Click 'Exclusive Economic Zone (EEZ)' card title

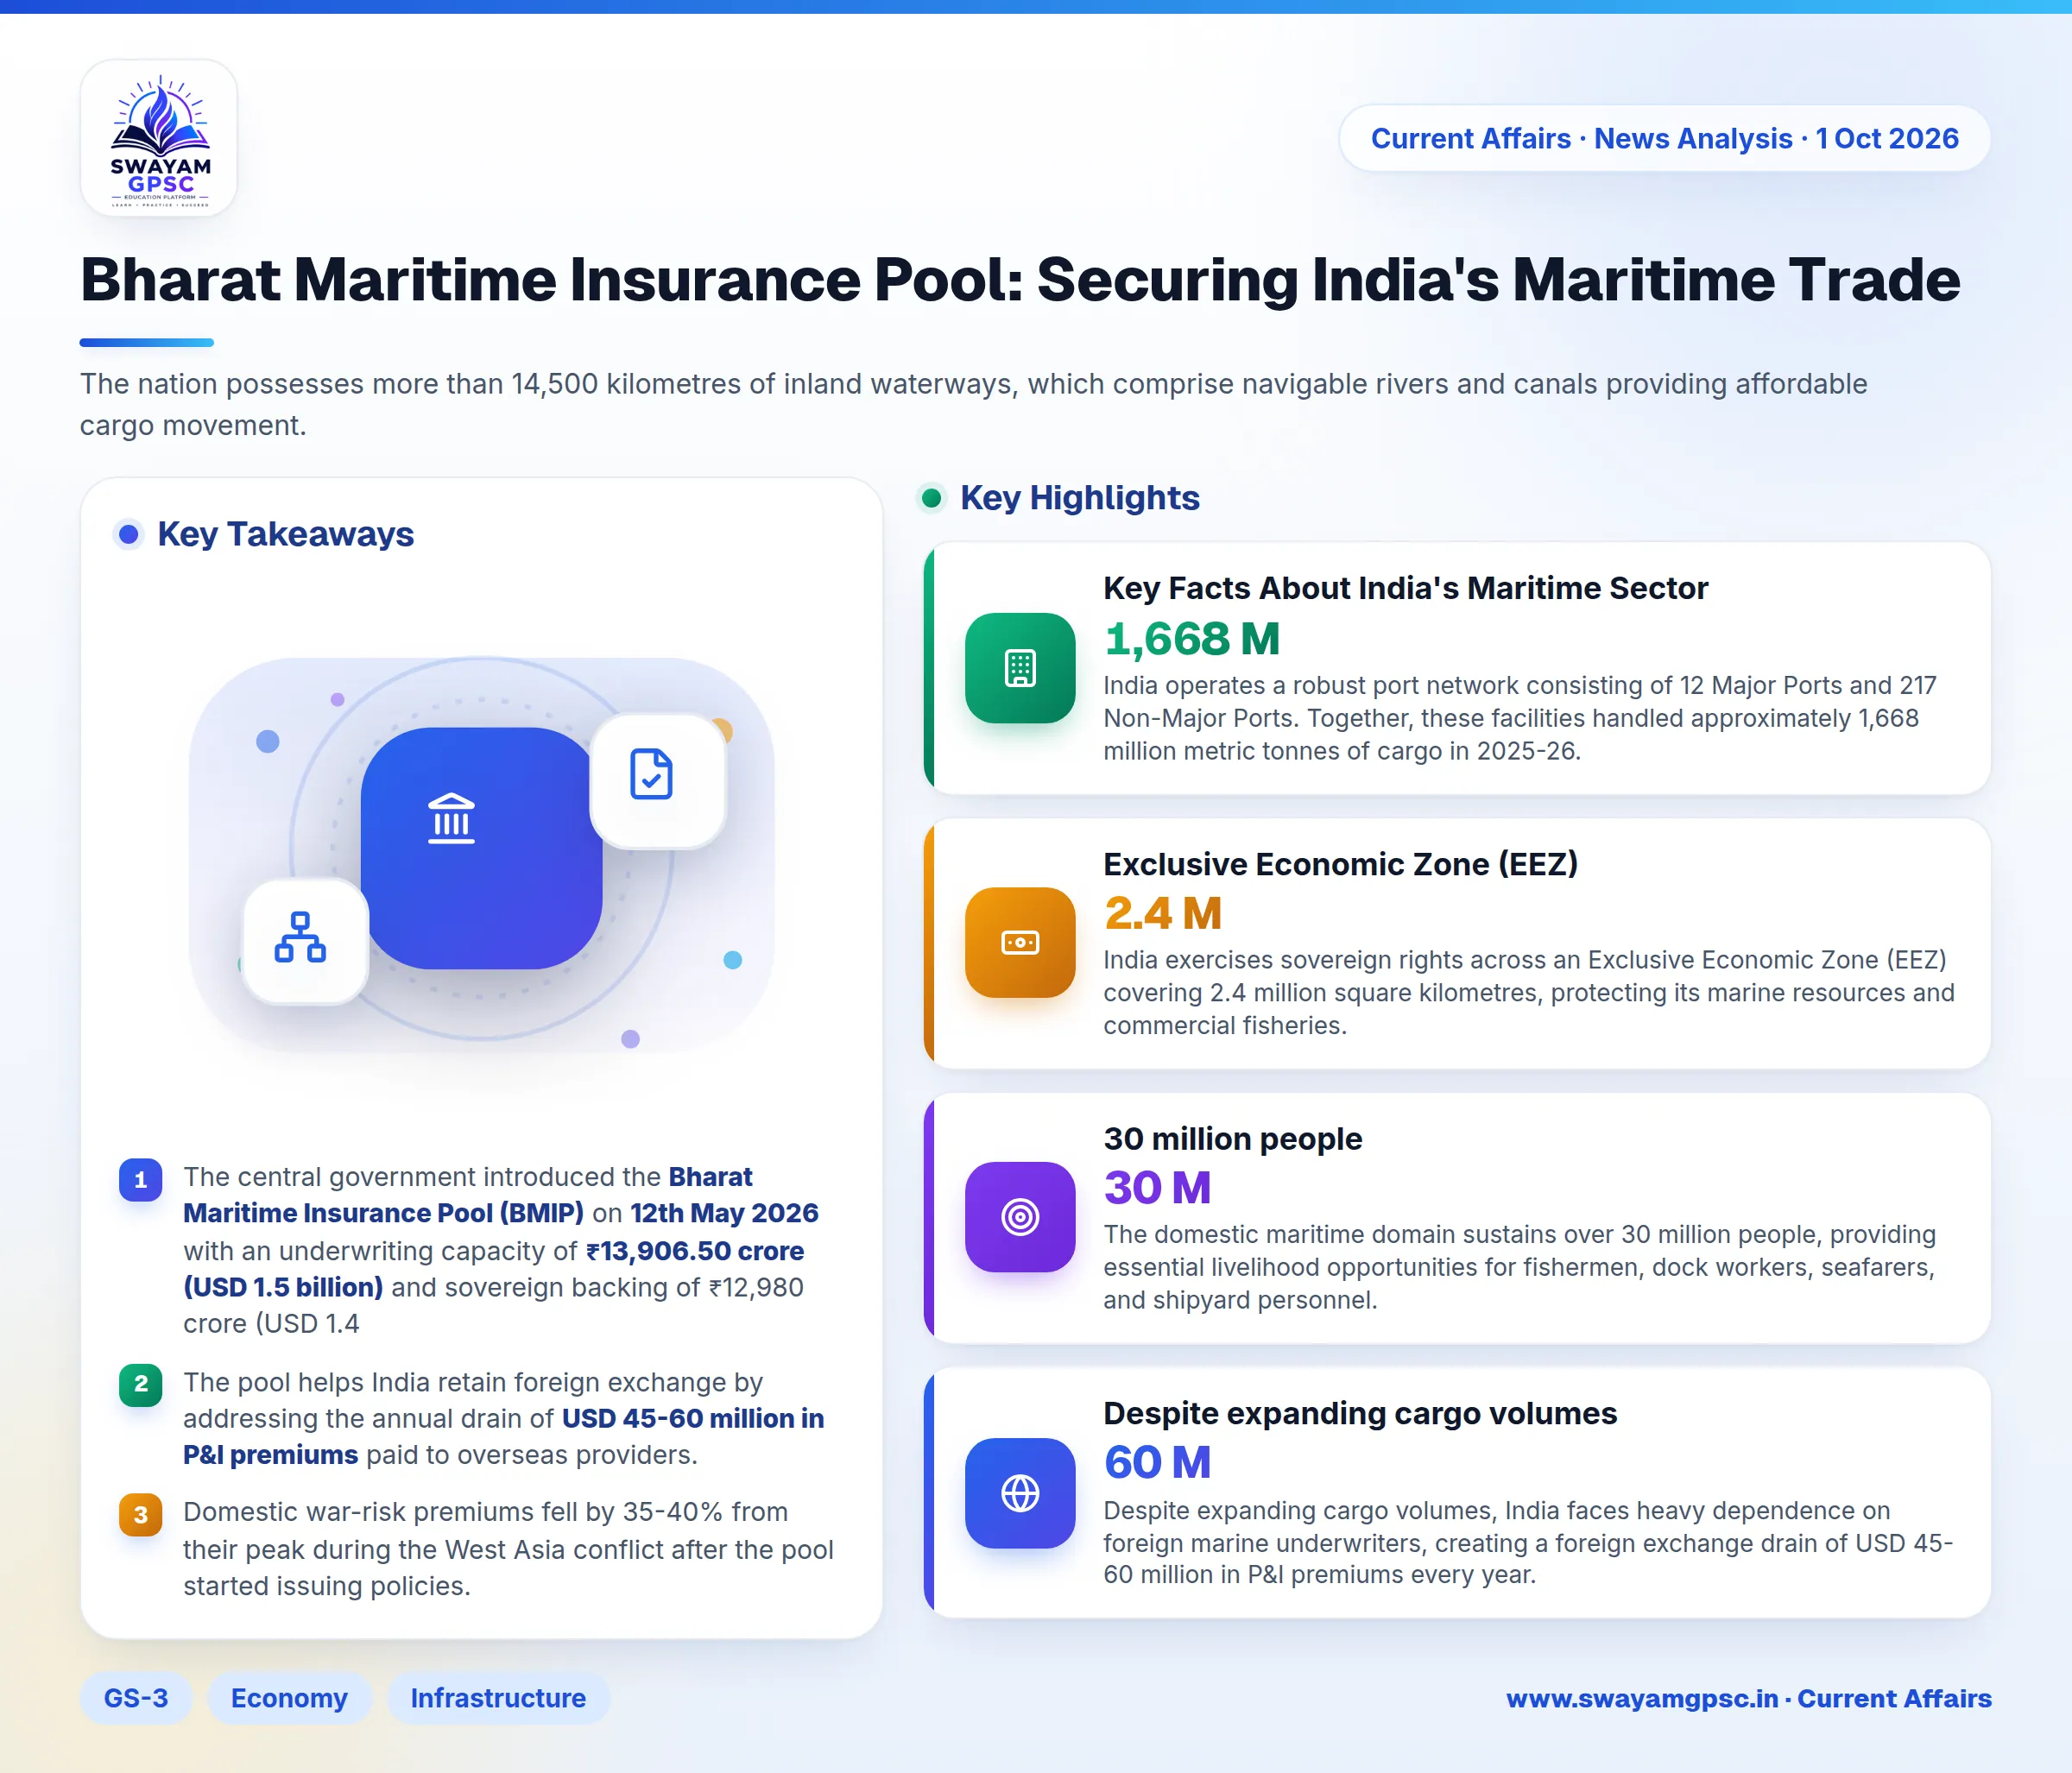click(1340, 864)
